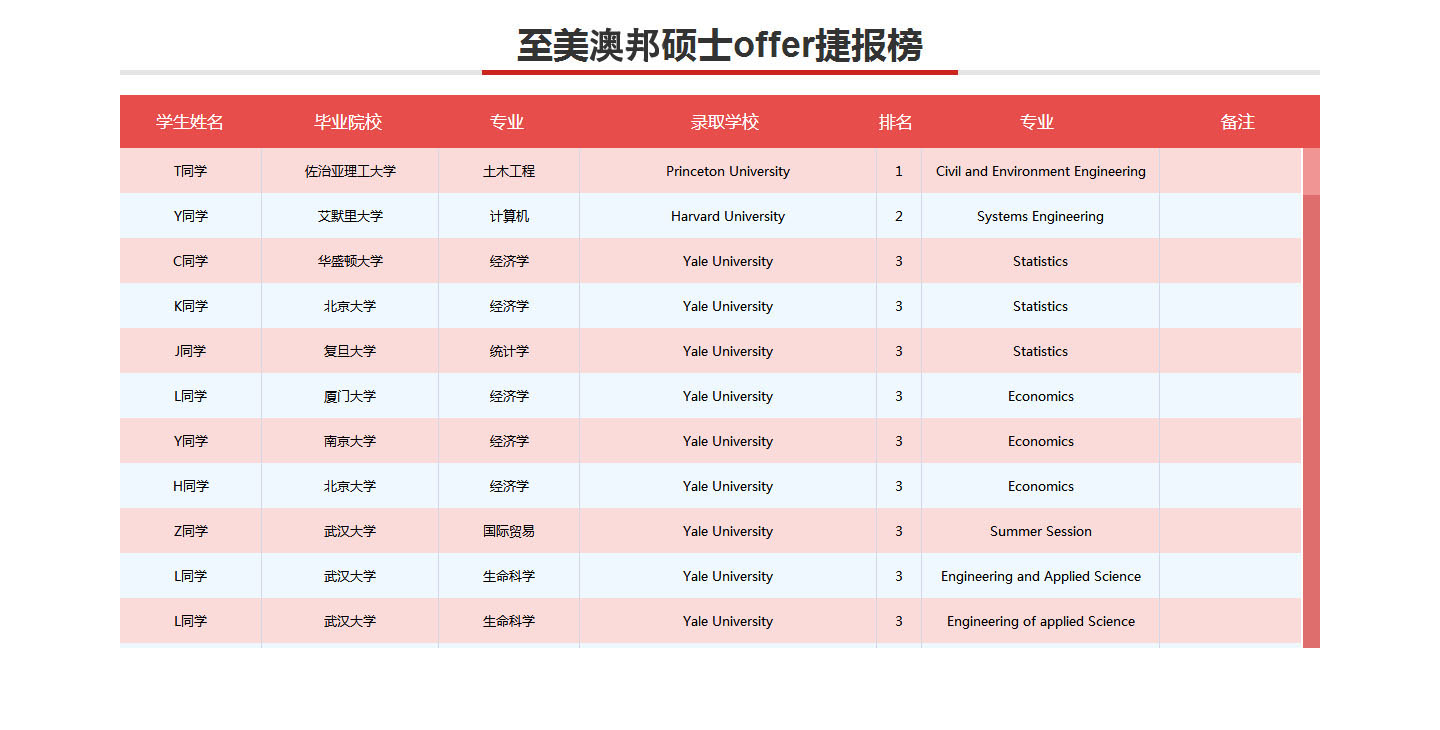Viewport: 1440px width, 730px height.
Task: Click Yale University in the J同学 row
Action: (728, 351)
